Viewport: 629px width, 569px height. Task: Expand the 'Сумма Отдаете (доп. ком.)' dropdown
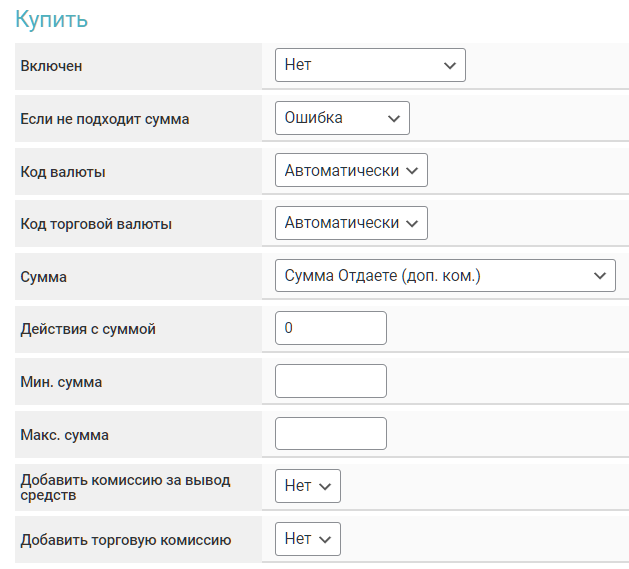[445, 276]
